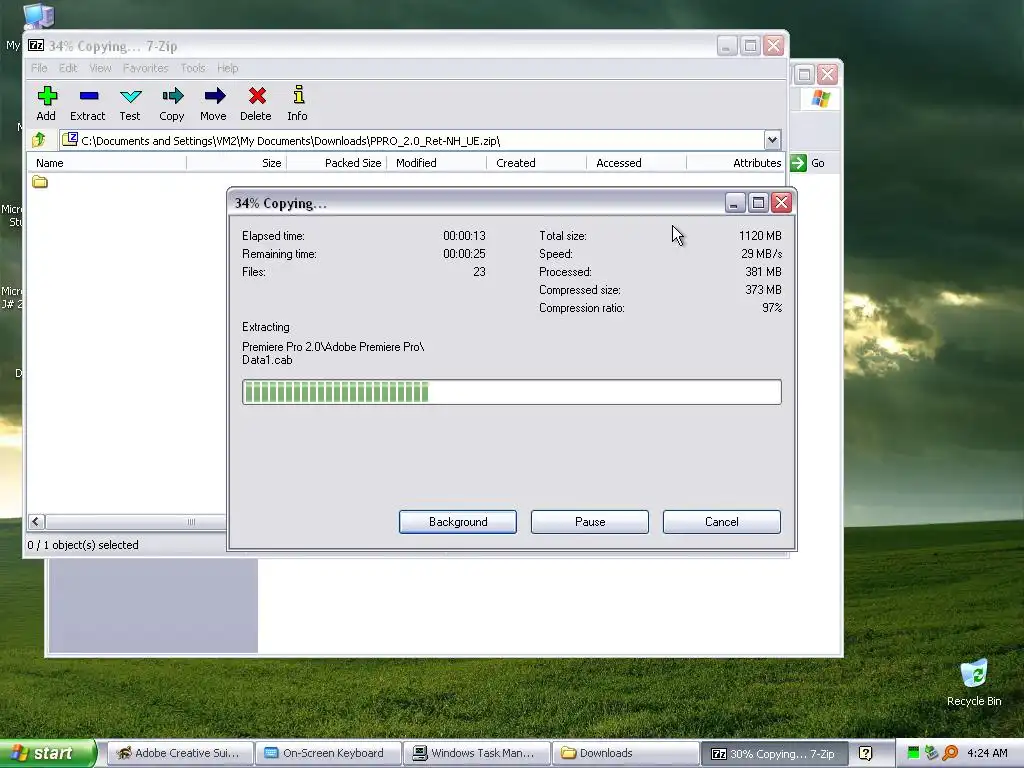The width and height of the screenshot is (1024, 768).
Task: Click the 7-Zip Copying taskbar item
Action: click(x=773, y=753)
